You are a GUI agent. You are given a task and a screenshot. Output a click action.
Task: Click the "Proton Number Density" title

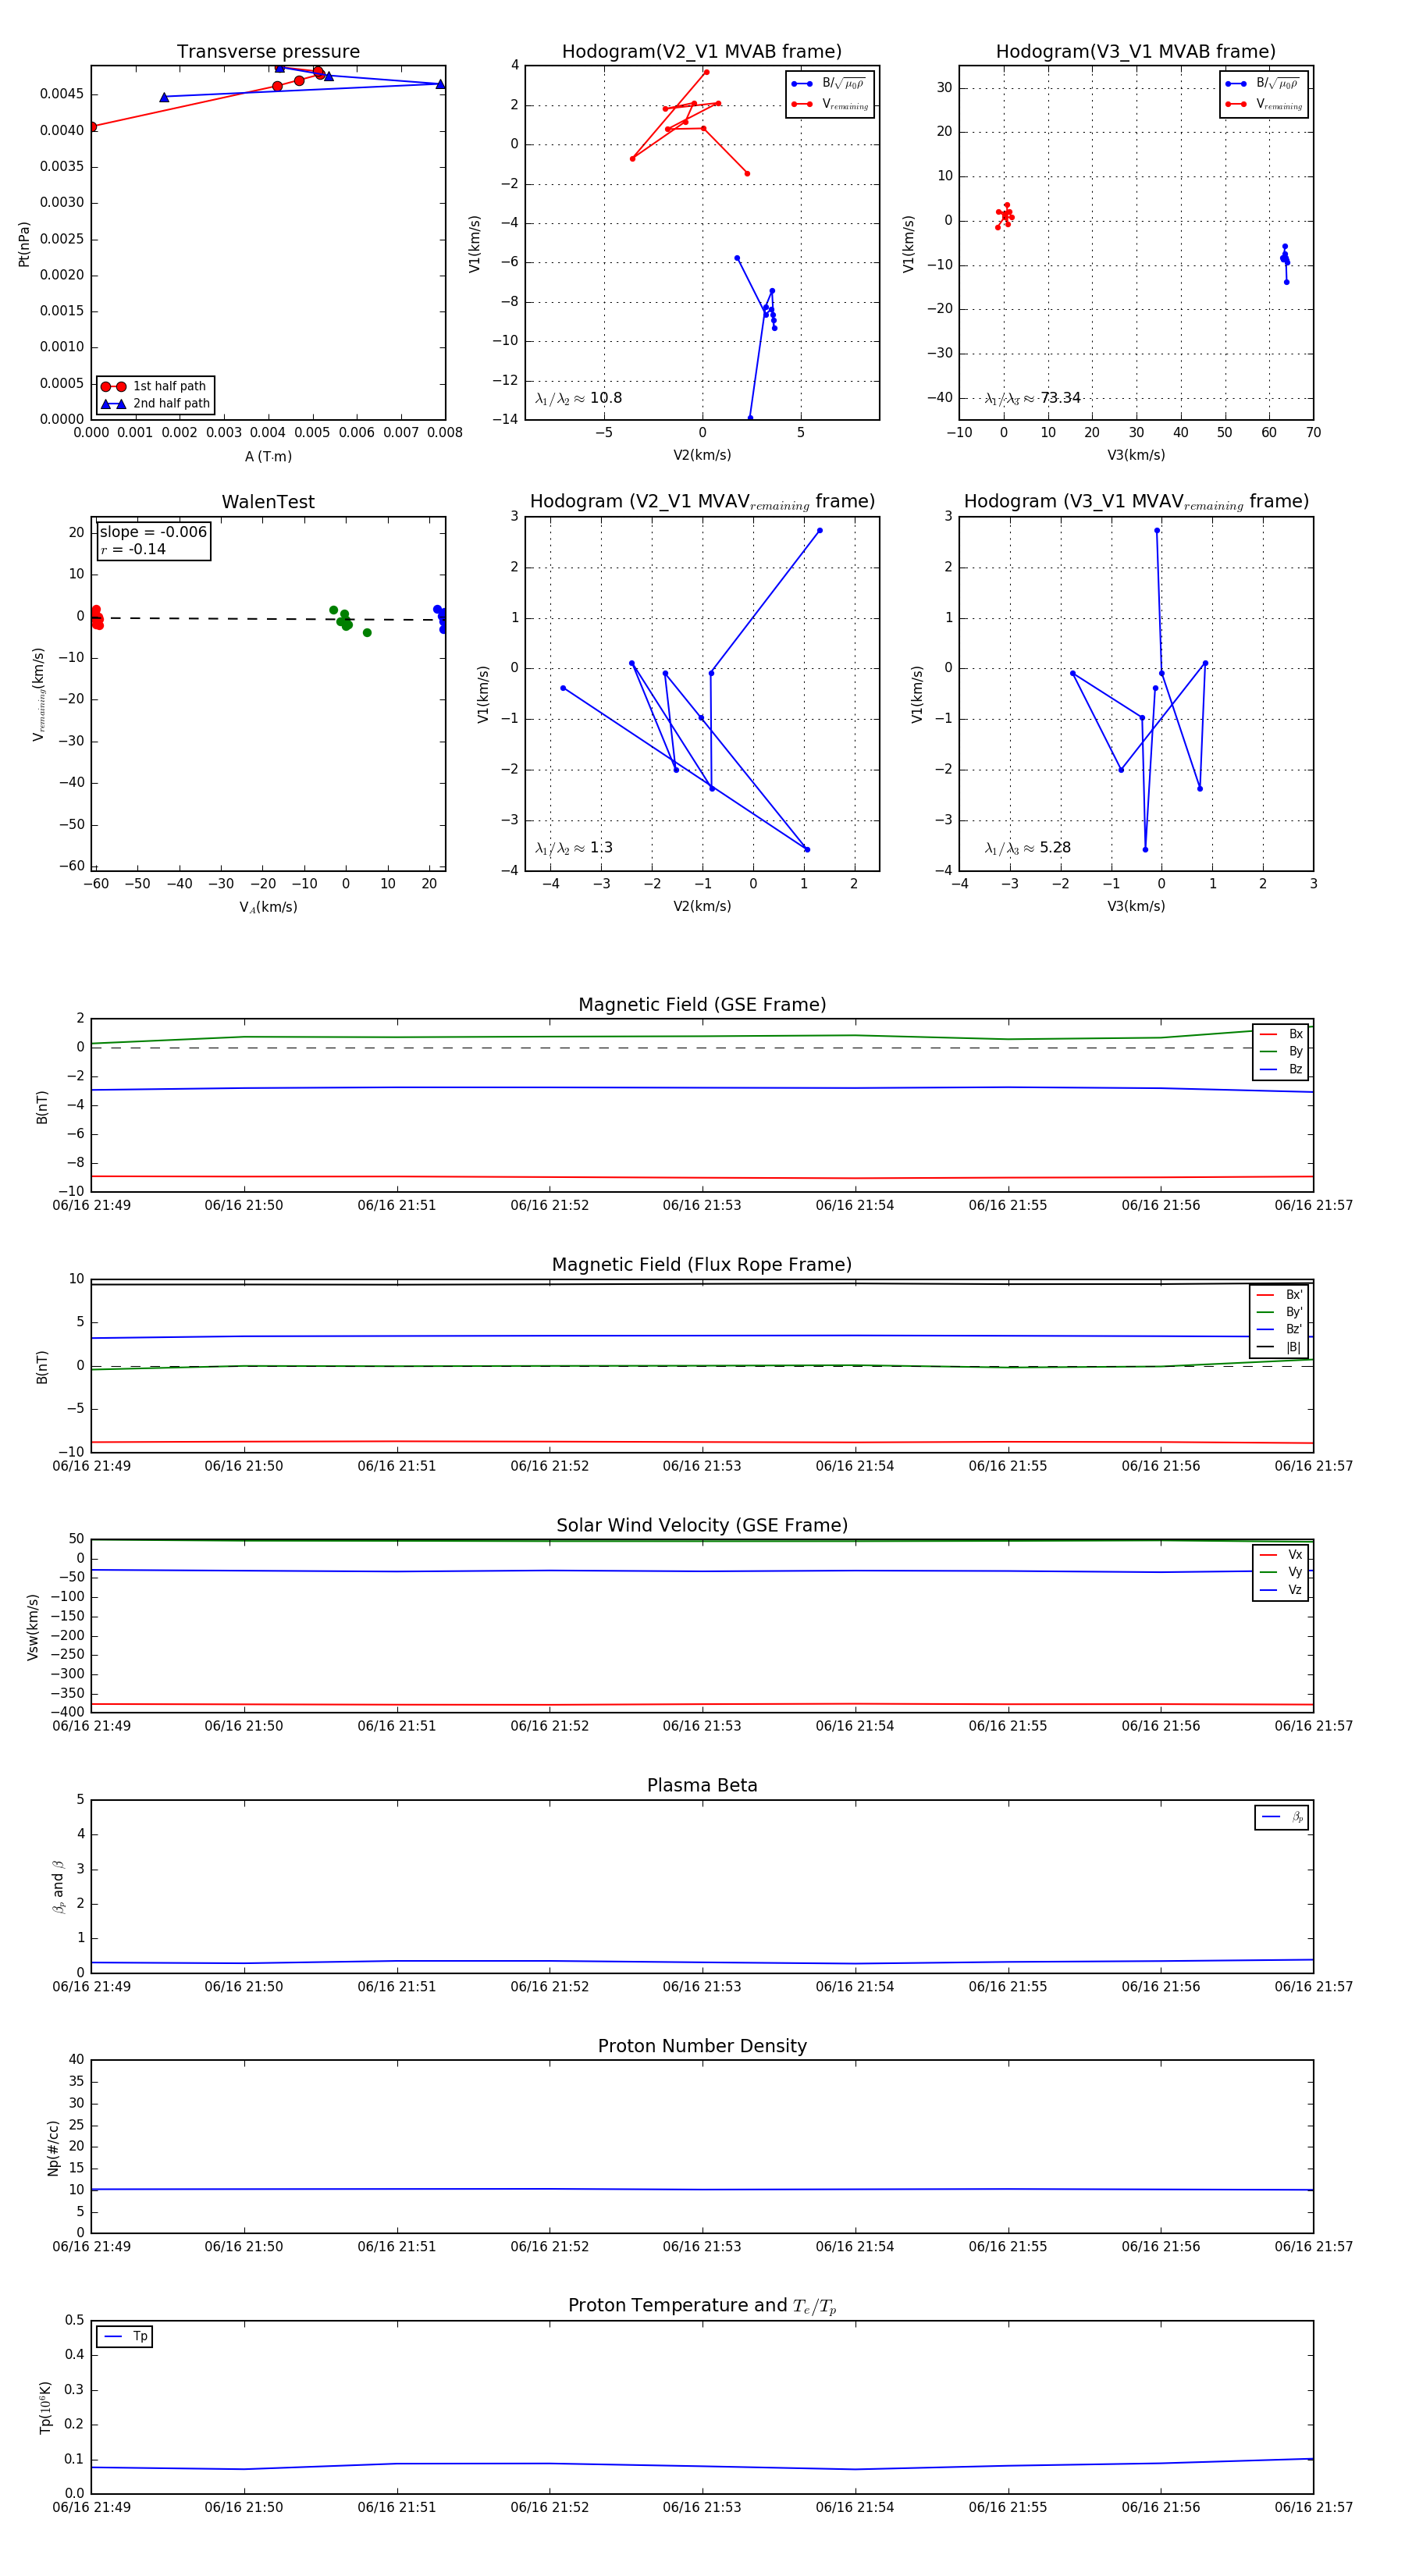702,2046
